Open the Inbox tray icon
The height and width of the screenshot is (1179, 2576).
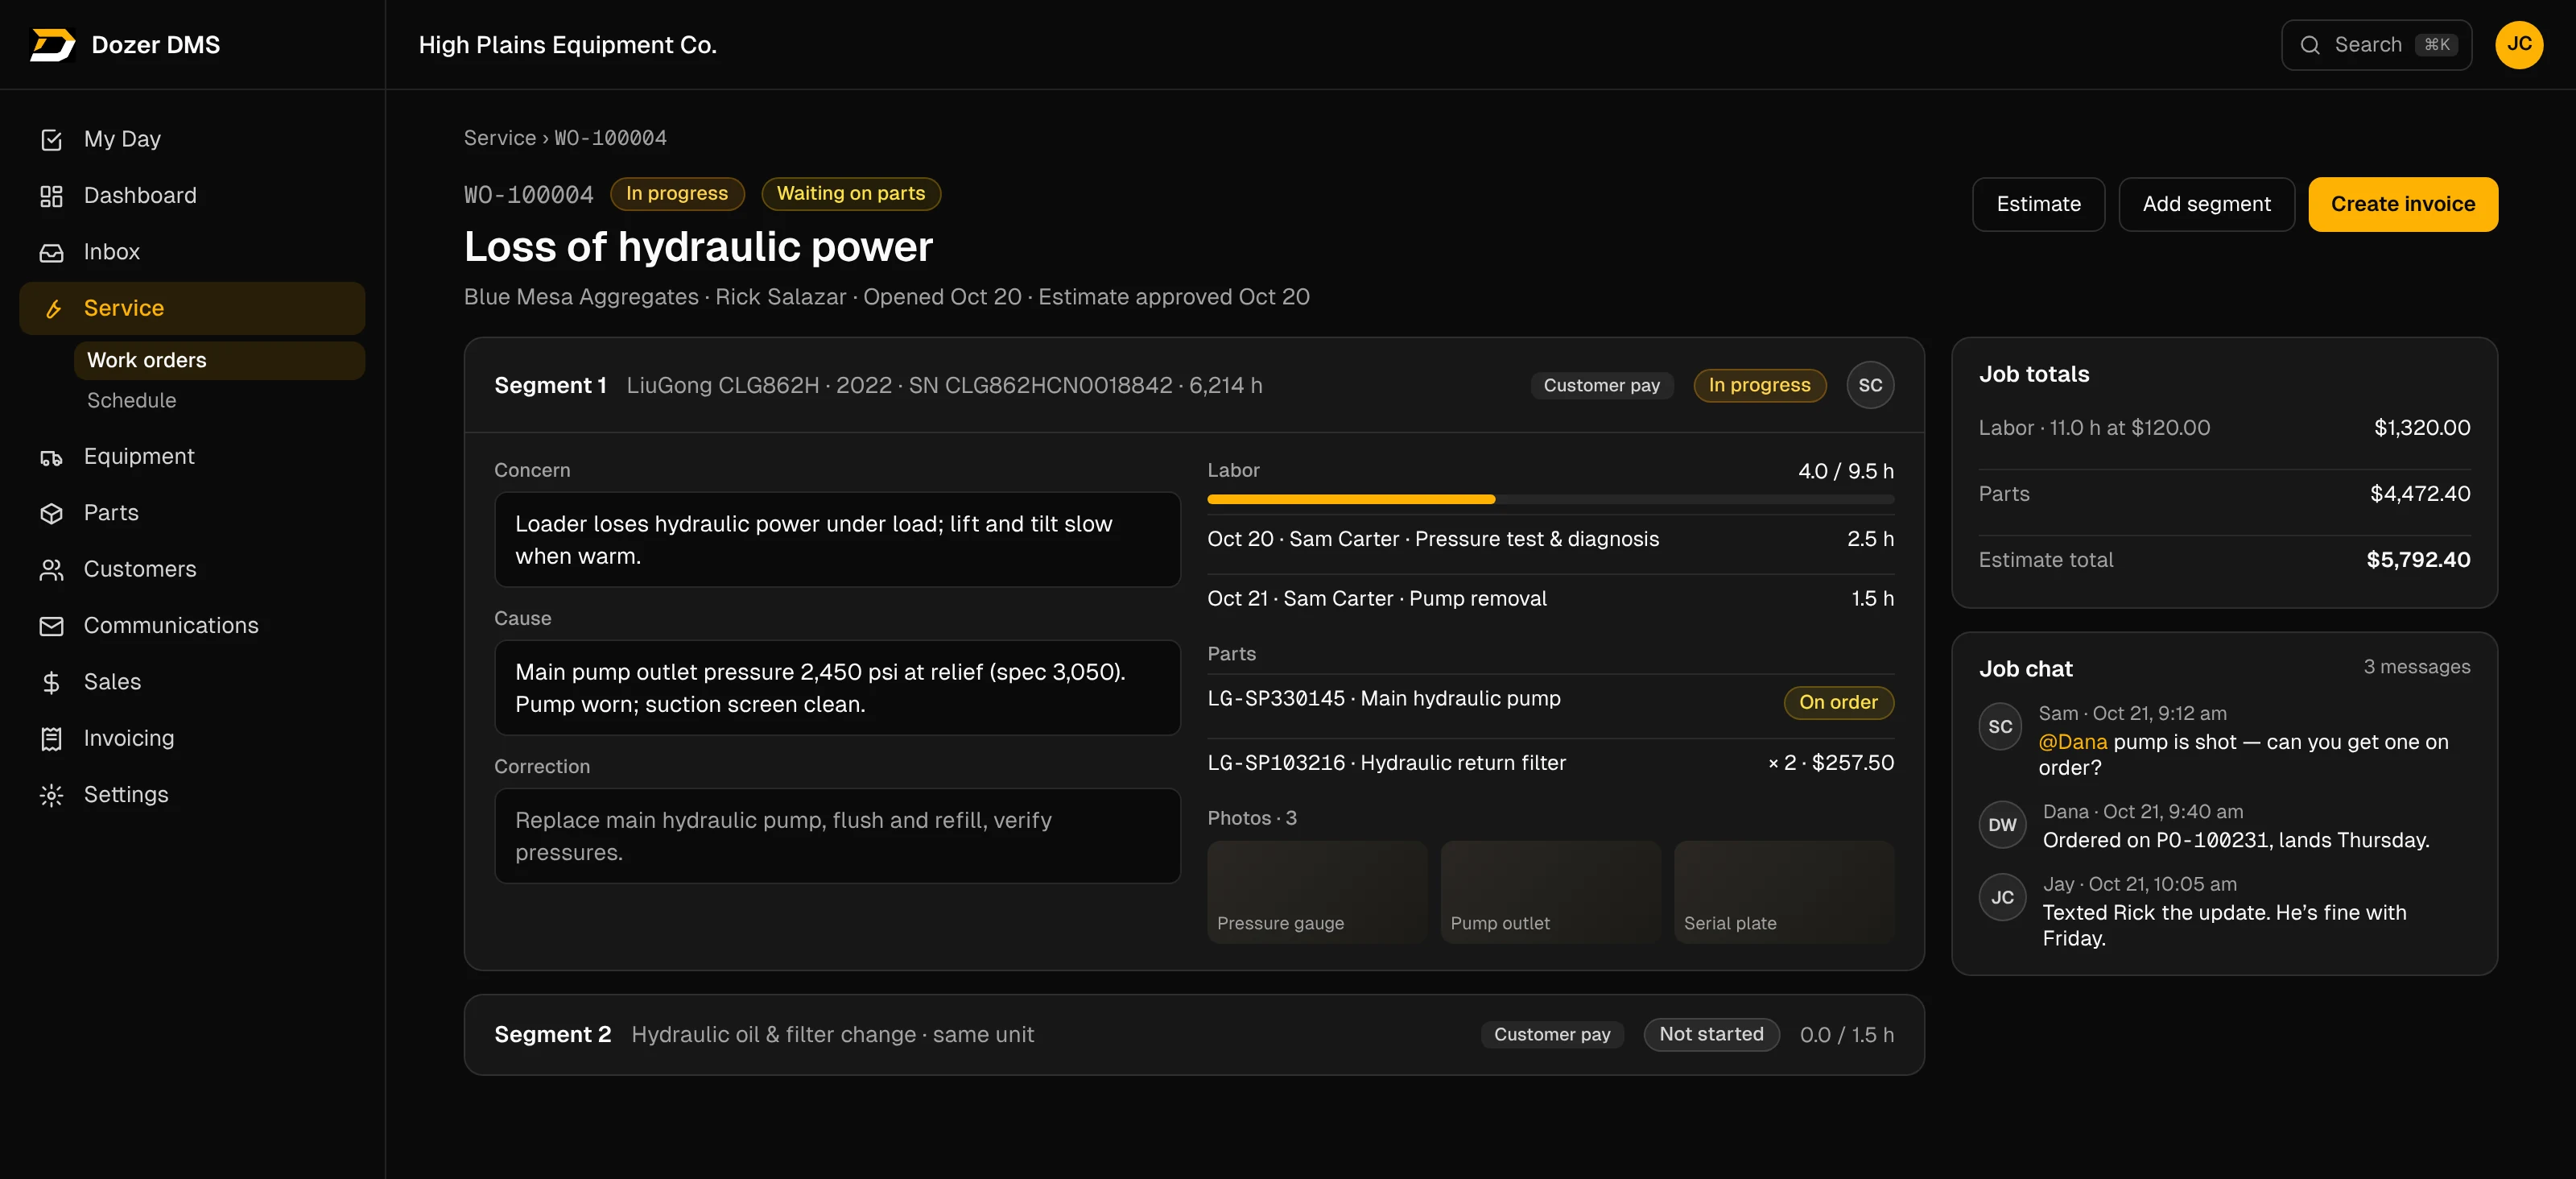click(x=51, y=252)
